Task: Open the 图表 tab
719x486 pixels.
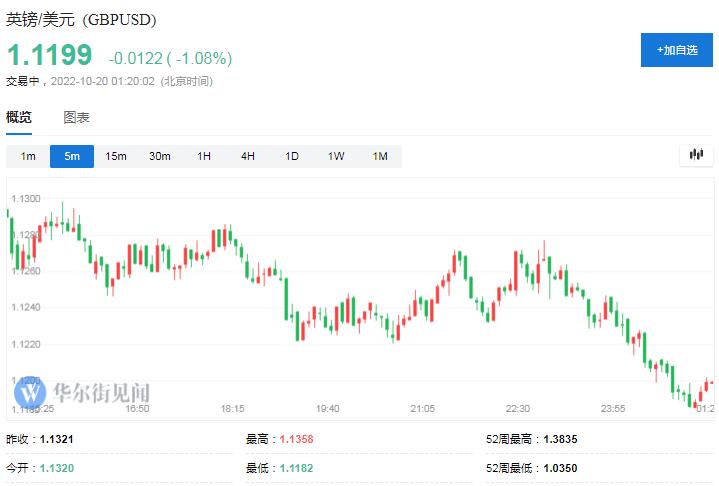Action: [77, 117]
